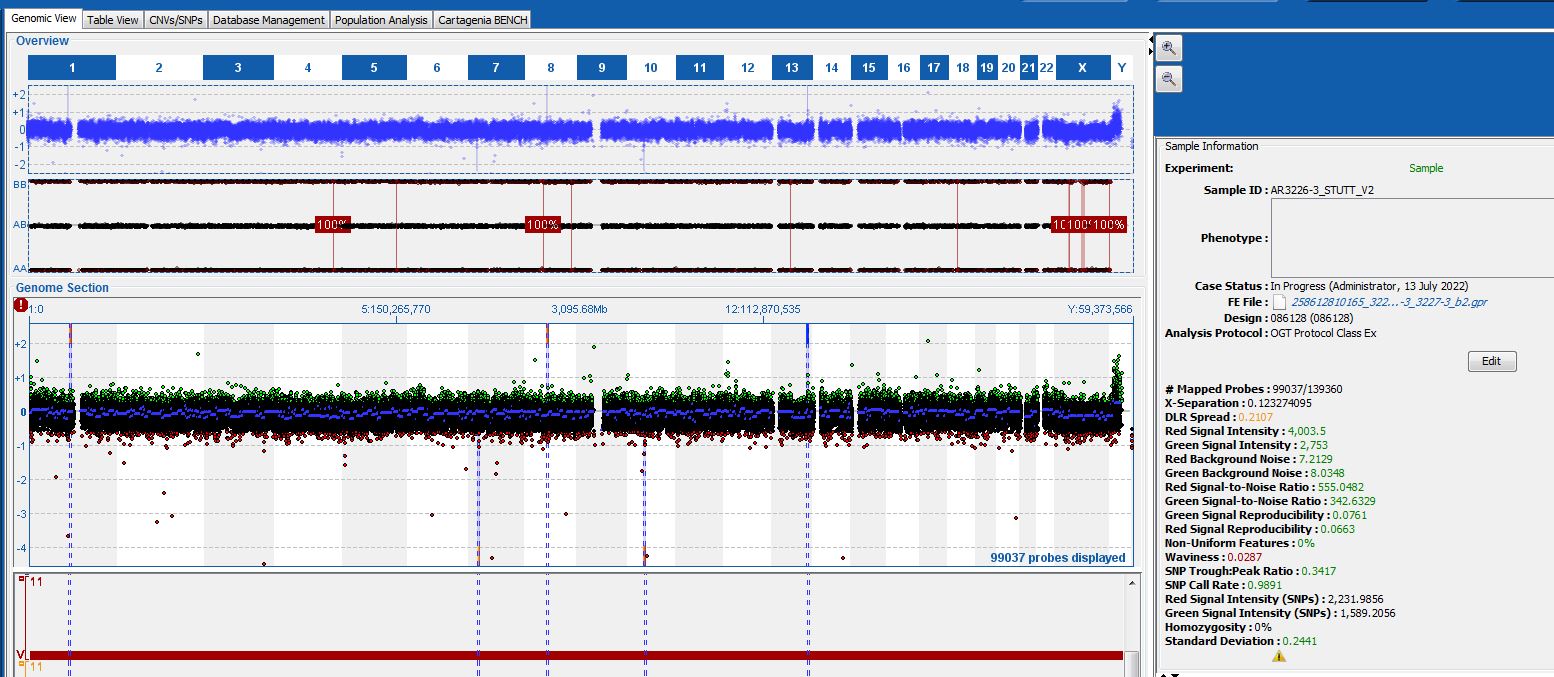The width and height of the screenshot is (1554, 677).
Task: Select the Population Analysis tab
Action: (381, 20)
